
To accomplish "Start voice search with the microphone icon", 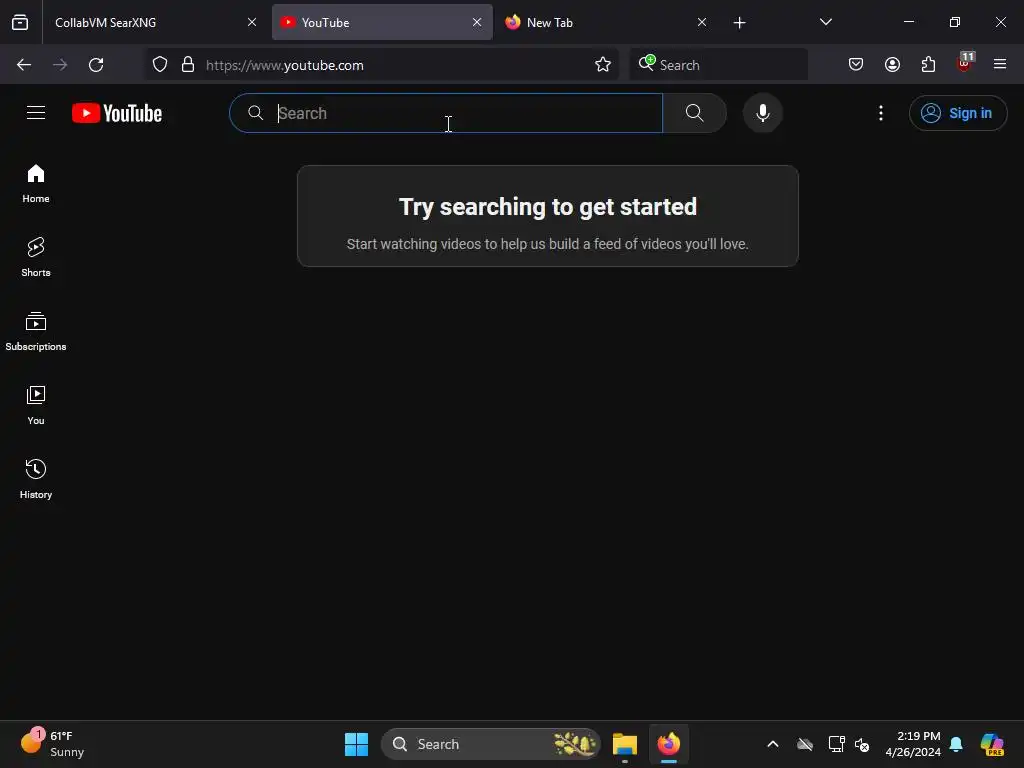I will coord(762,113).
